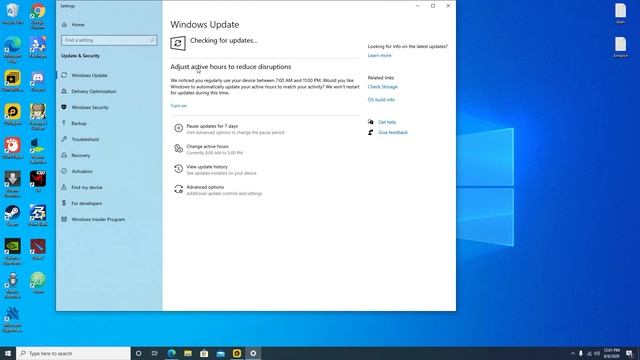Click the search magnifier in Find a setting
Image resolution: width=640 pixels, height=360 pixels.
click(x=152, y=40)
